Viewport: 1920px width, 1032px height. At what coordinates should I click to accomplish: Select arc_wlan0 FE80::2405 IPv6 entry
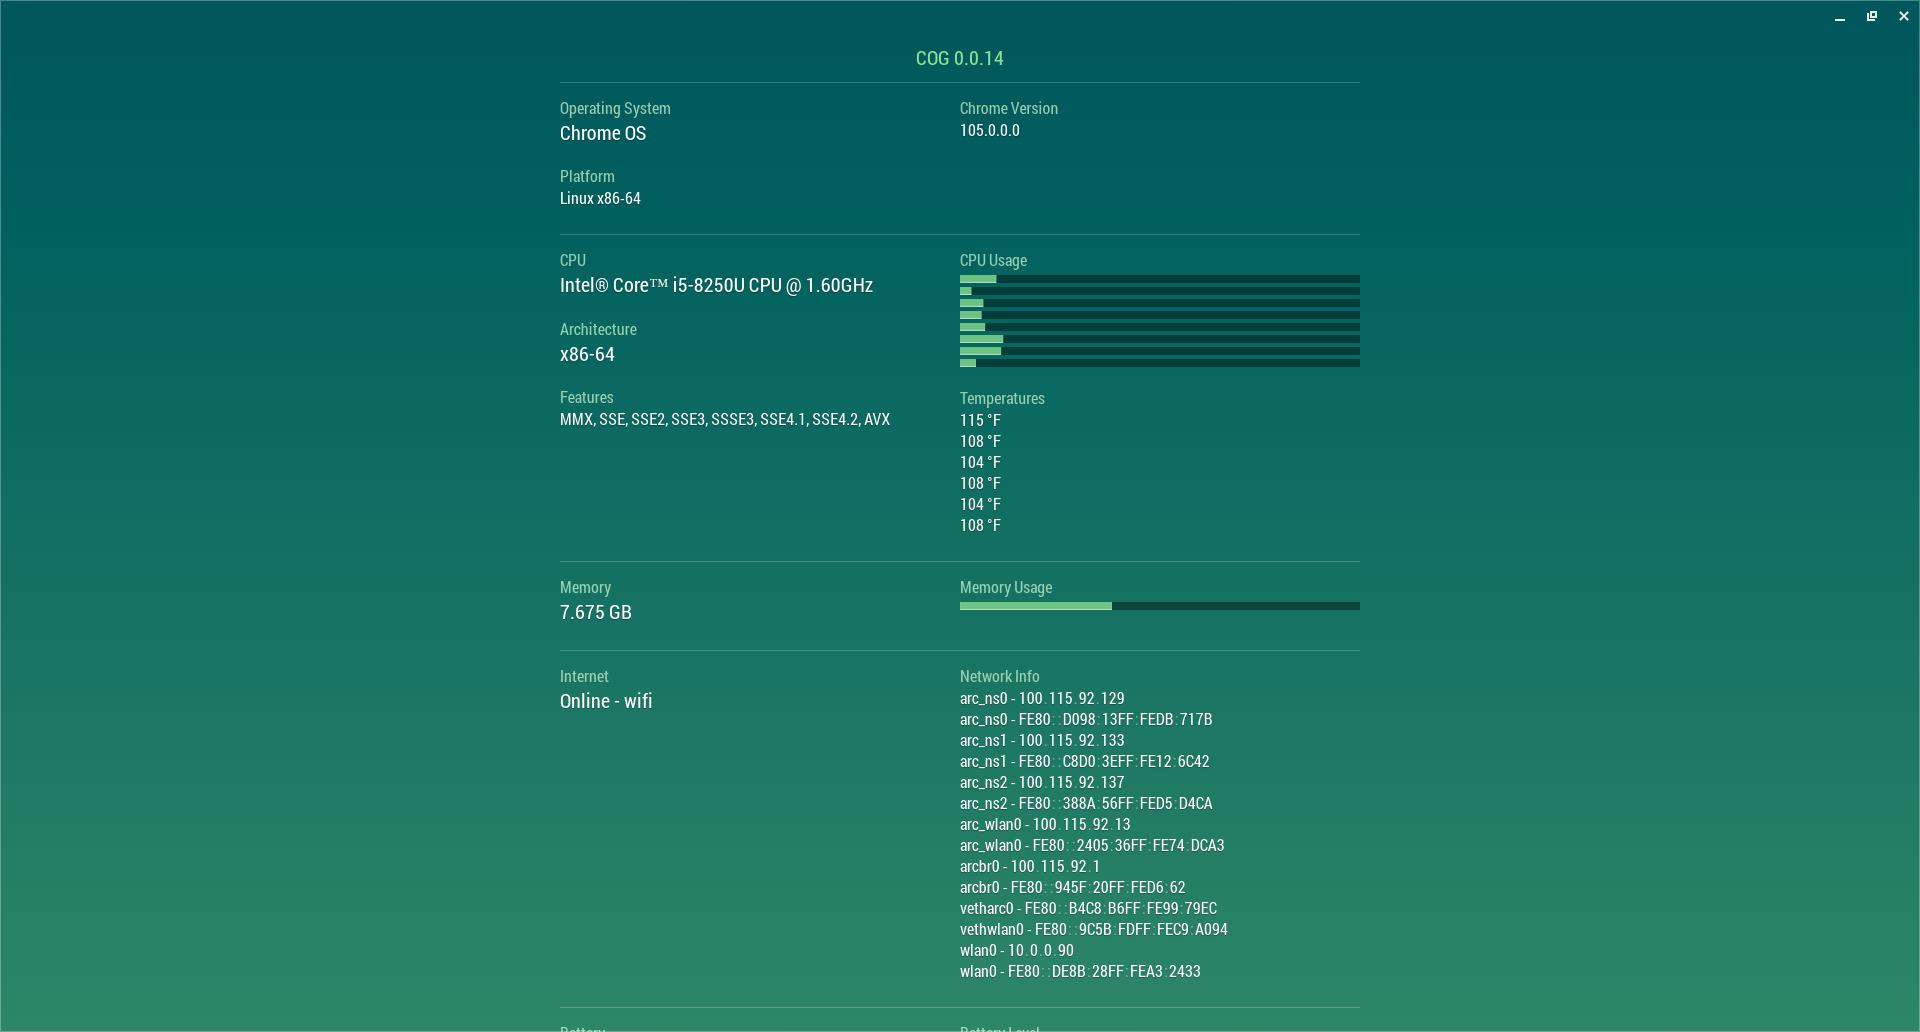pos(1092,845)
